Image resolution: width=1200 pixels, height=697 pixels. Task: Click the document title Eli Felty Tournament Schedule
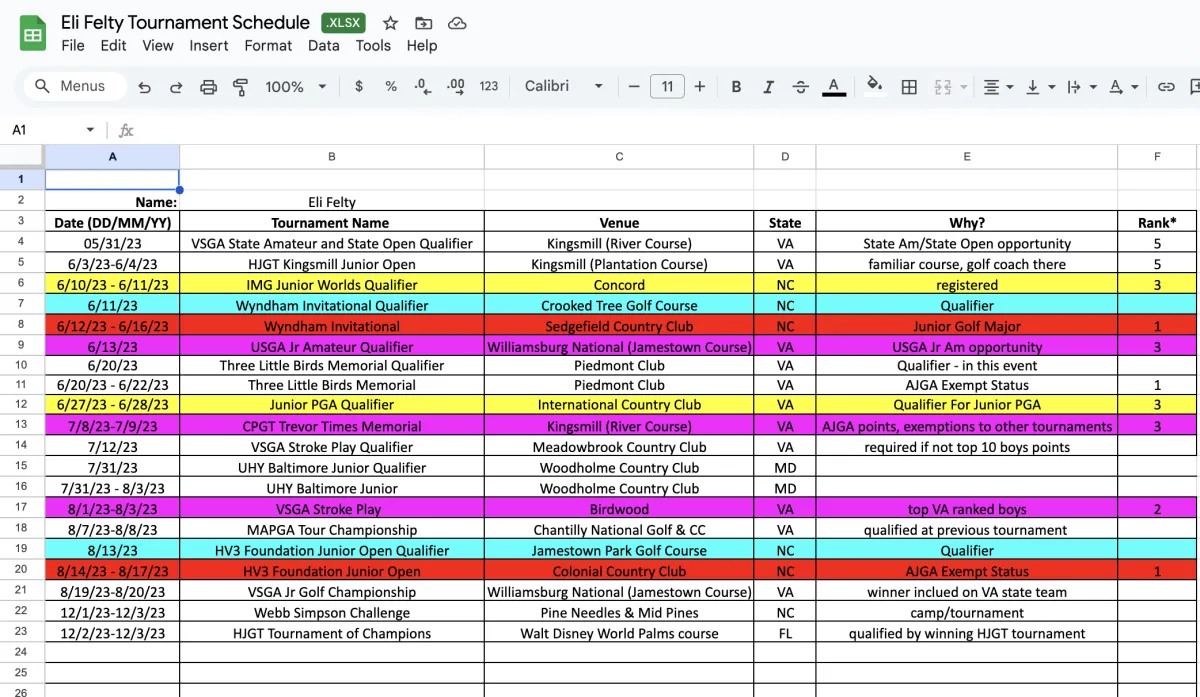click(185, 22)
